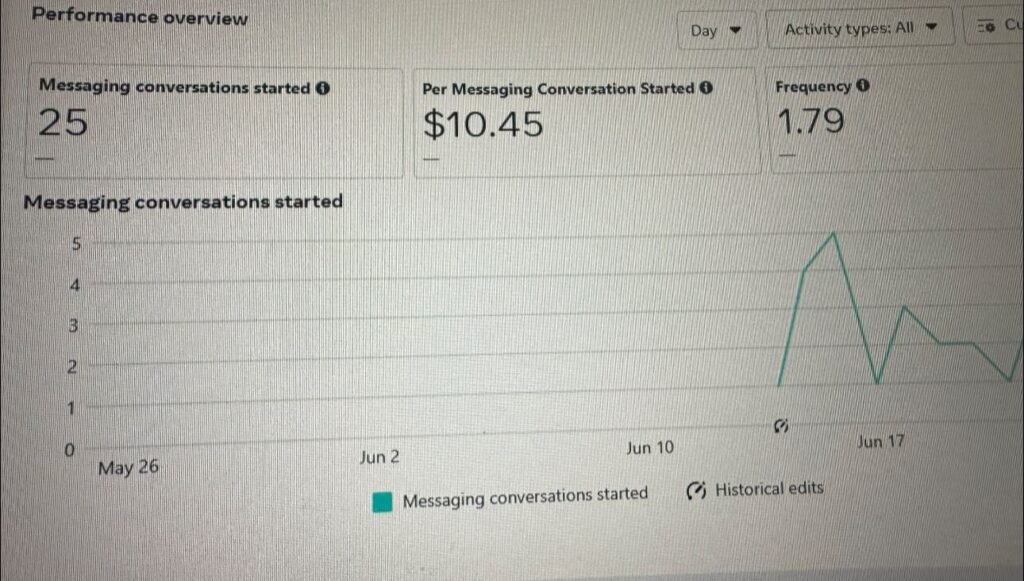Viewport: 1024px width, 581px height.
Task: Click info icon next to Per Messaging Conversation Started
Action: 707,88
